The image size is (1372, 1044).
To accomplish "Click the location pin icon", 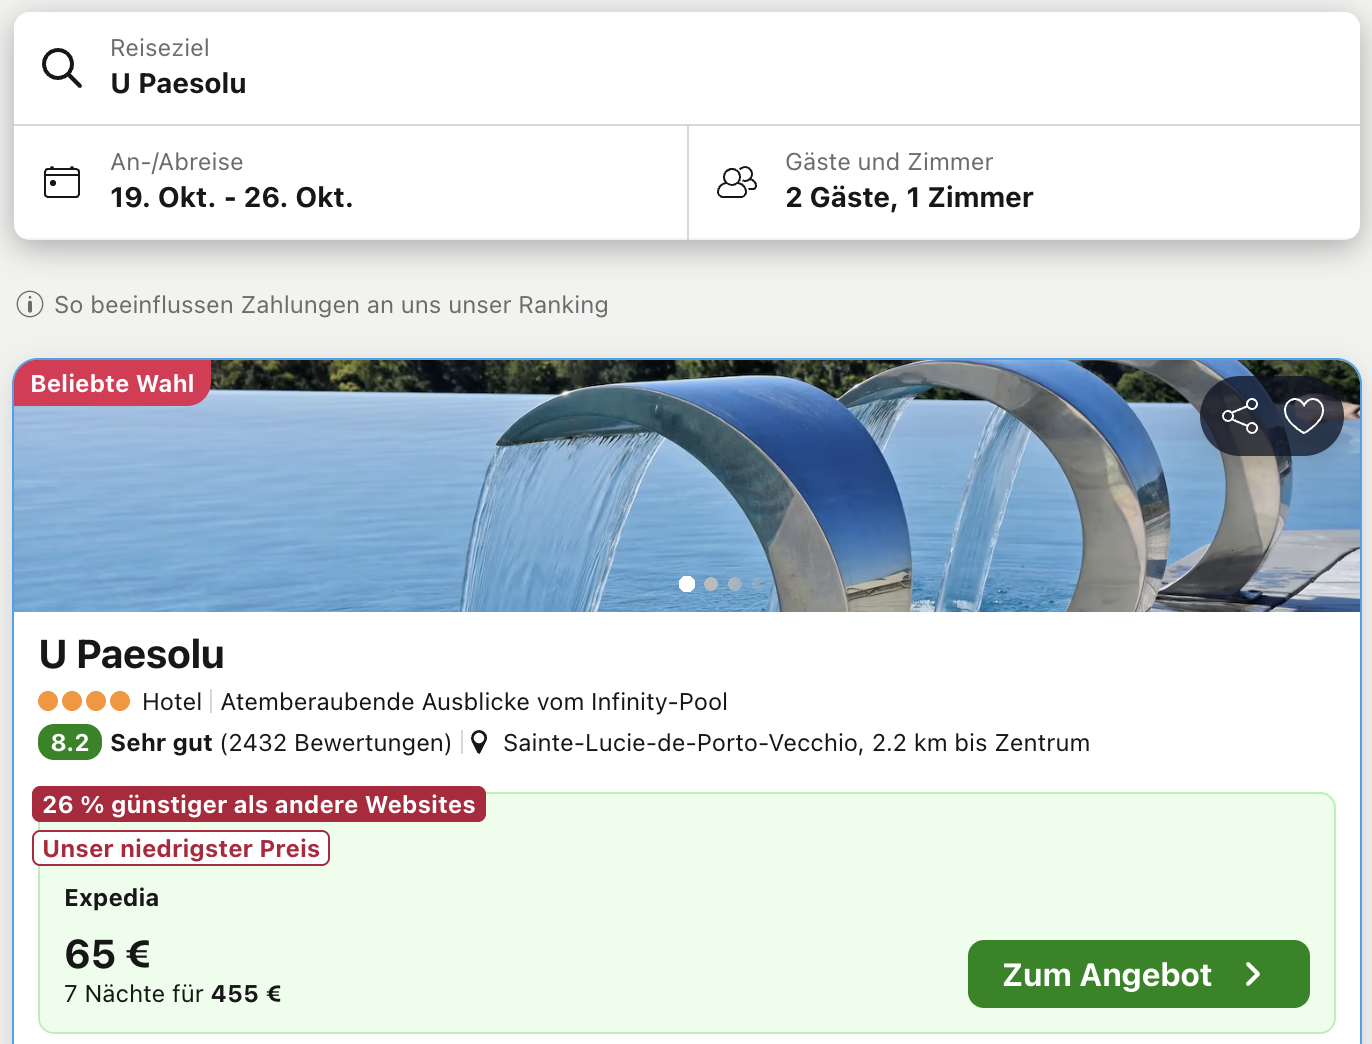I will click(x=480, y=742).
